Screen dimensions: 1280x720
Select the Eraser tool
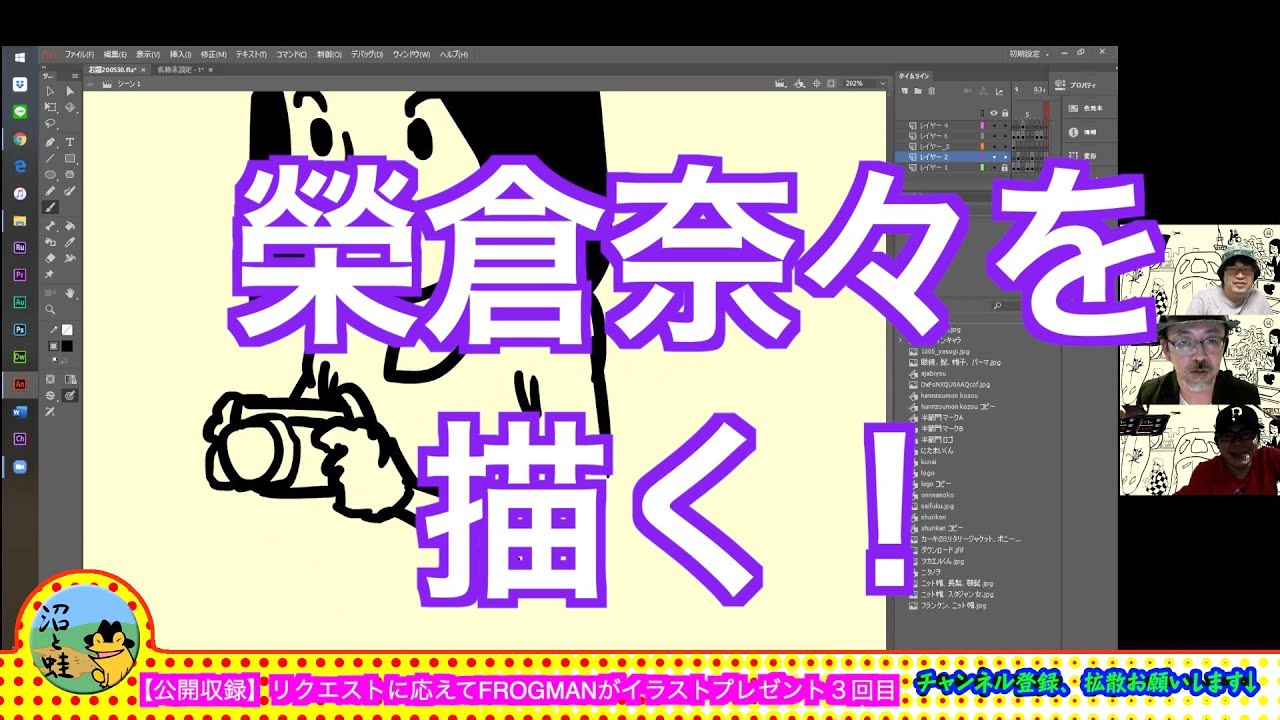(x=50, y=258)
